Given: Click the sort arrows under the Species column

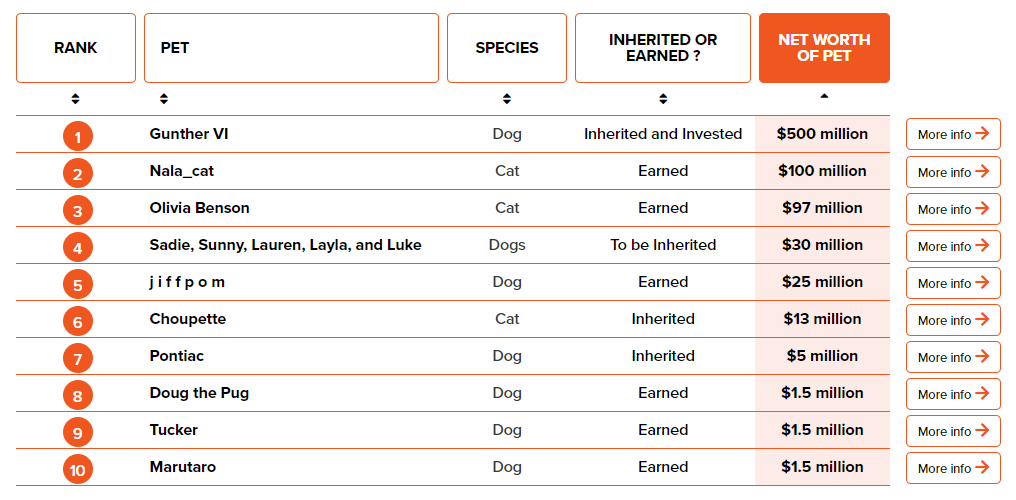Looking at the screenshot, I should pos(507,99).
